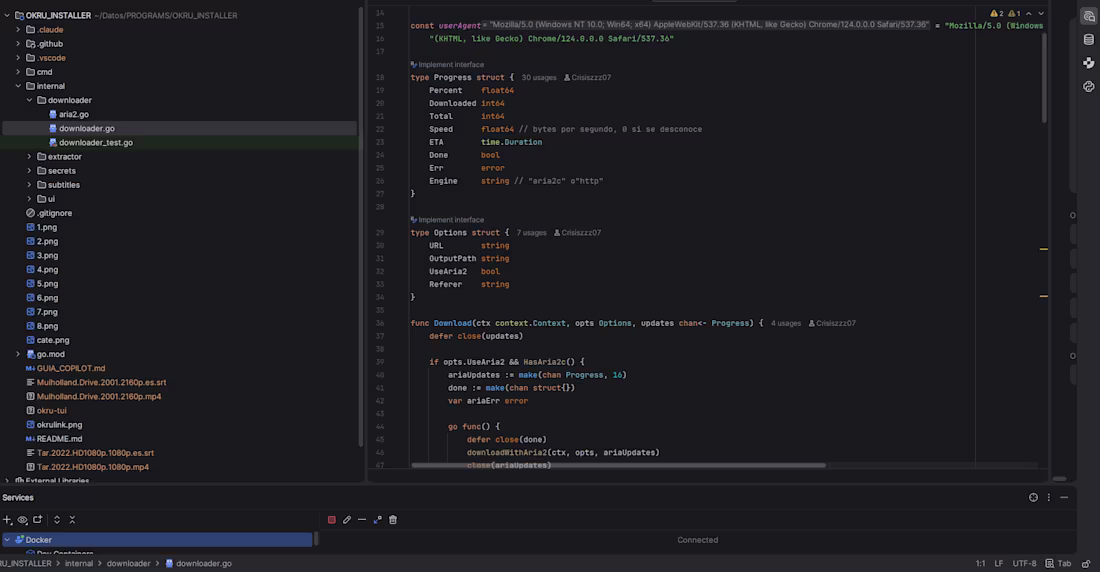Screen dimensions: 1100x572
Task: Open the AI chat tool window icon
Action: (1088, 17)
